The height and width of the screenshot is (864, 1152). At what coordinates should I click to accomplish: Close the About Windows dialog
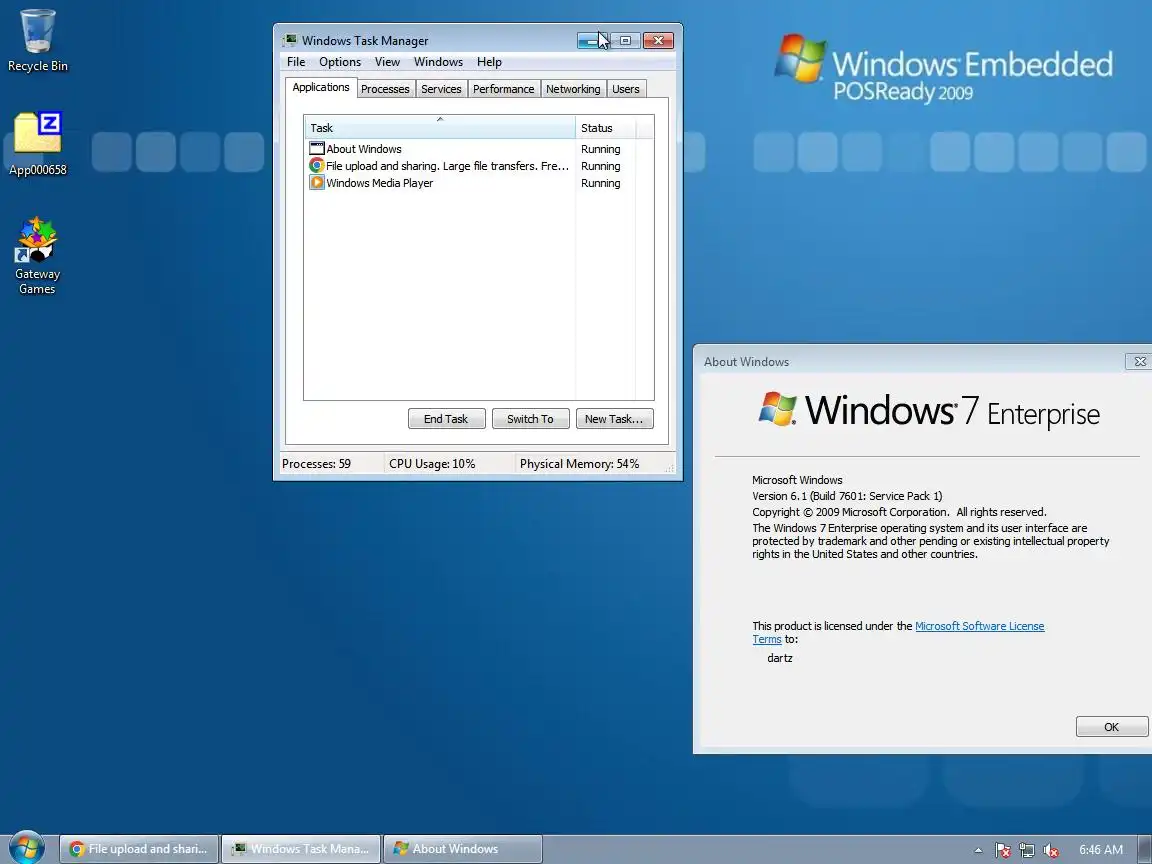[x=1139, y=361]
